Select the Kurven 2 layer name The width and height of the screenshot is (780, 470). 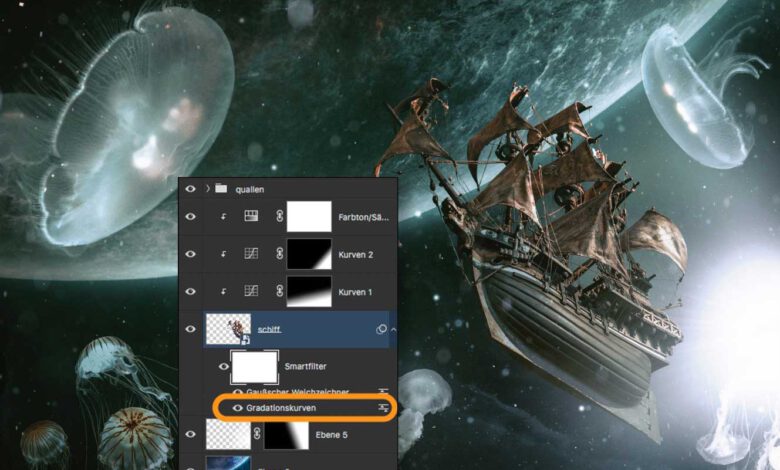pyautogui.click(x=356, y=255)
